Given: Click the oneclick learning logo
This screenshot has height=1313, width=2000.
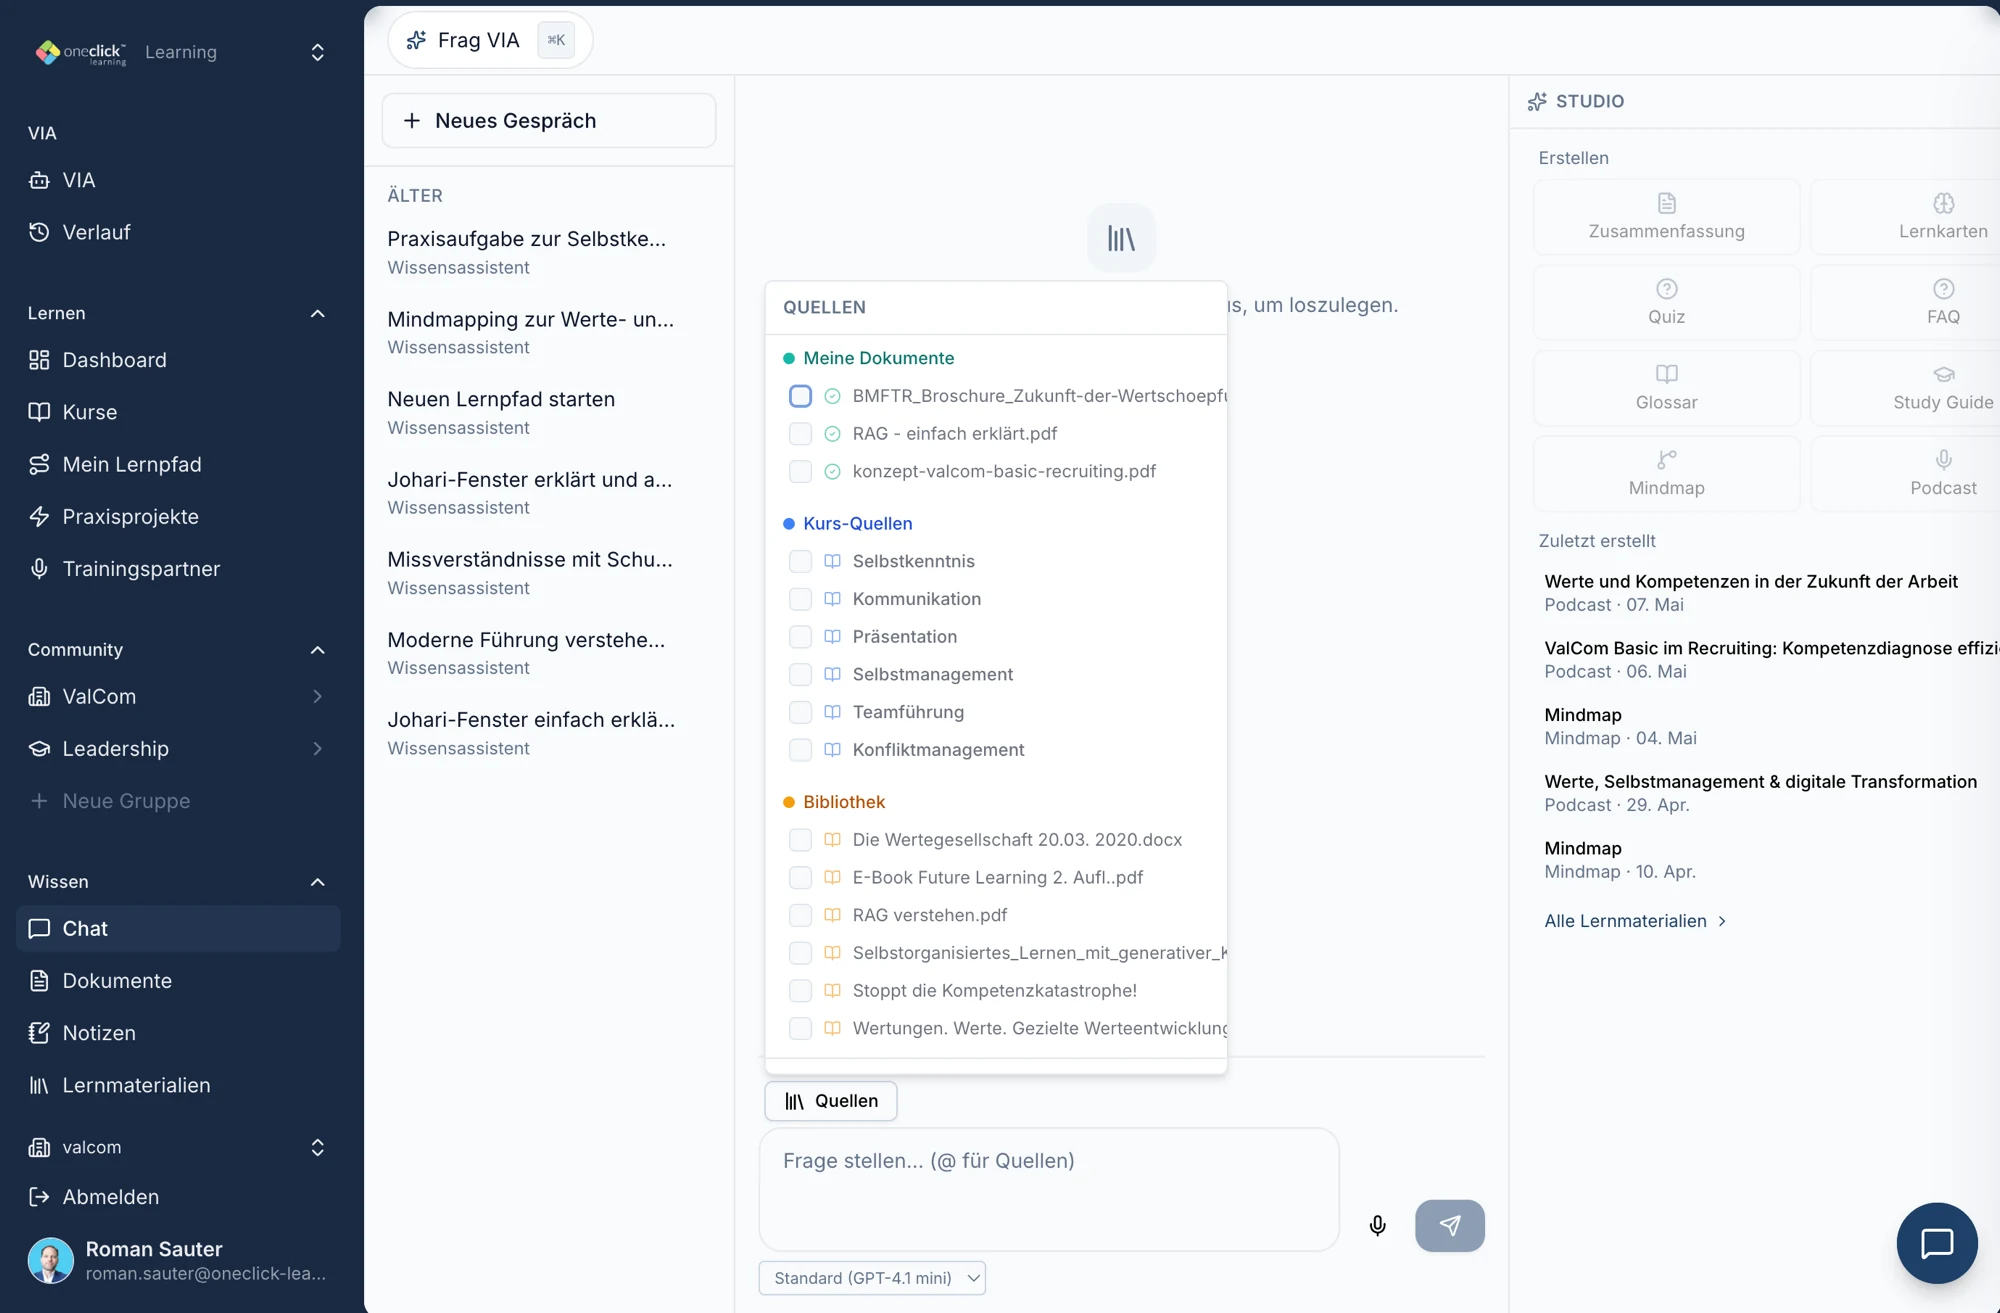Looking at the screenshot, I should [x=80, y=52].
